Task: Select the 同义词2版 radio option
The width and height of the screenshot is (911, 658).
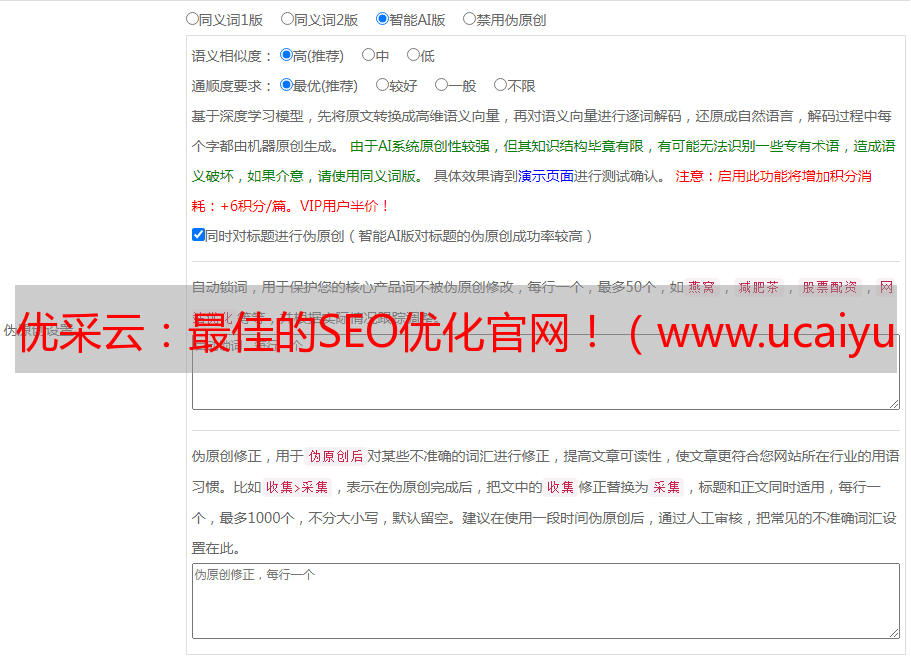Action: click(287, 19)
